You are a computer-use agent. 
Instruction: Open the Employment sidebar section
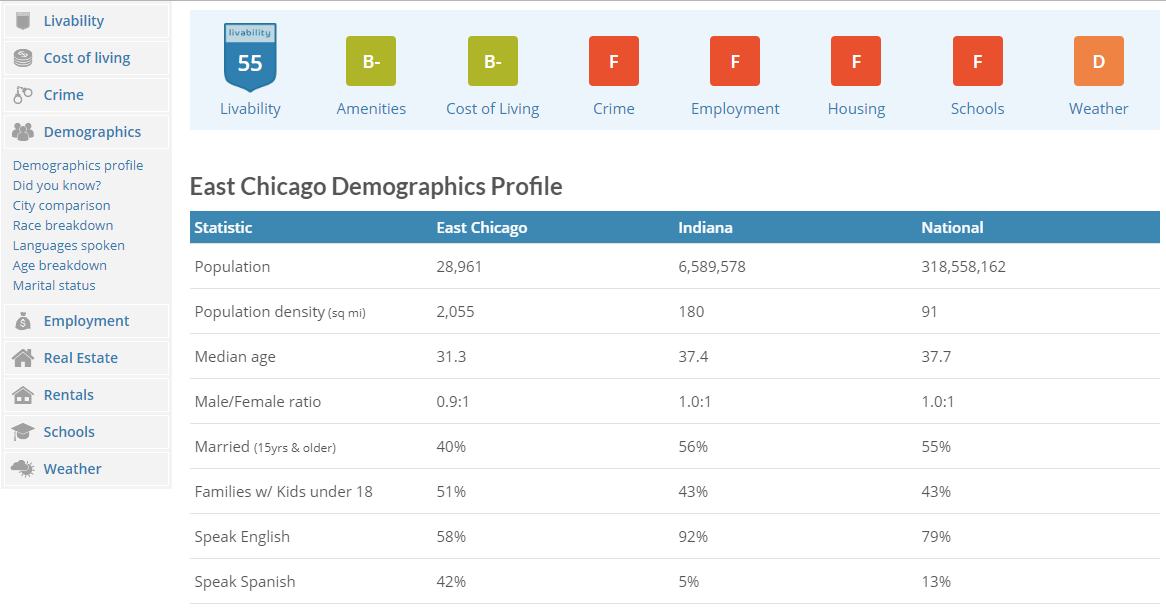pos(86,321)
